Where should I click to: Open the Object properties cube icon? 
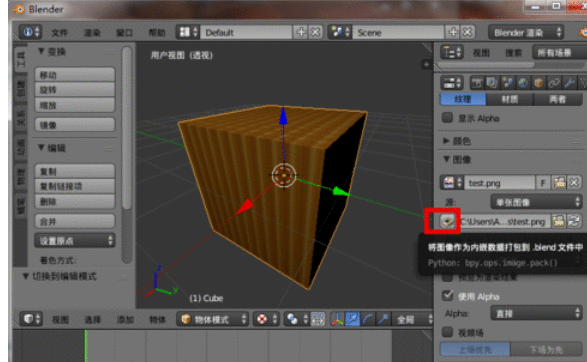pyautogui.click(x=538, y=83)
